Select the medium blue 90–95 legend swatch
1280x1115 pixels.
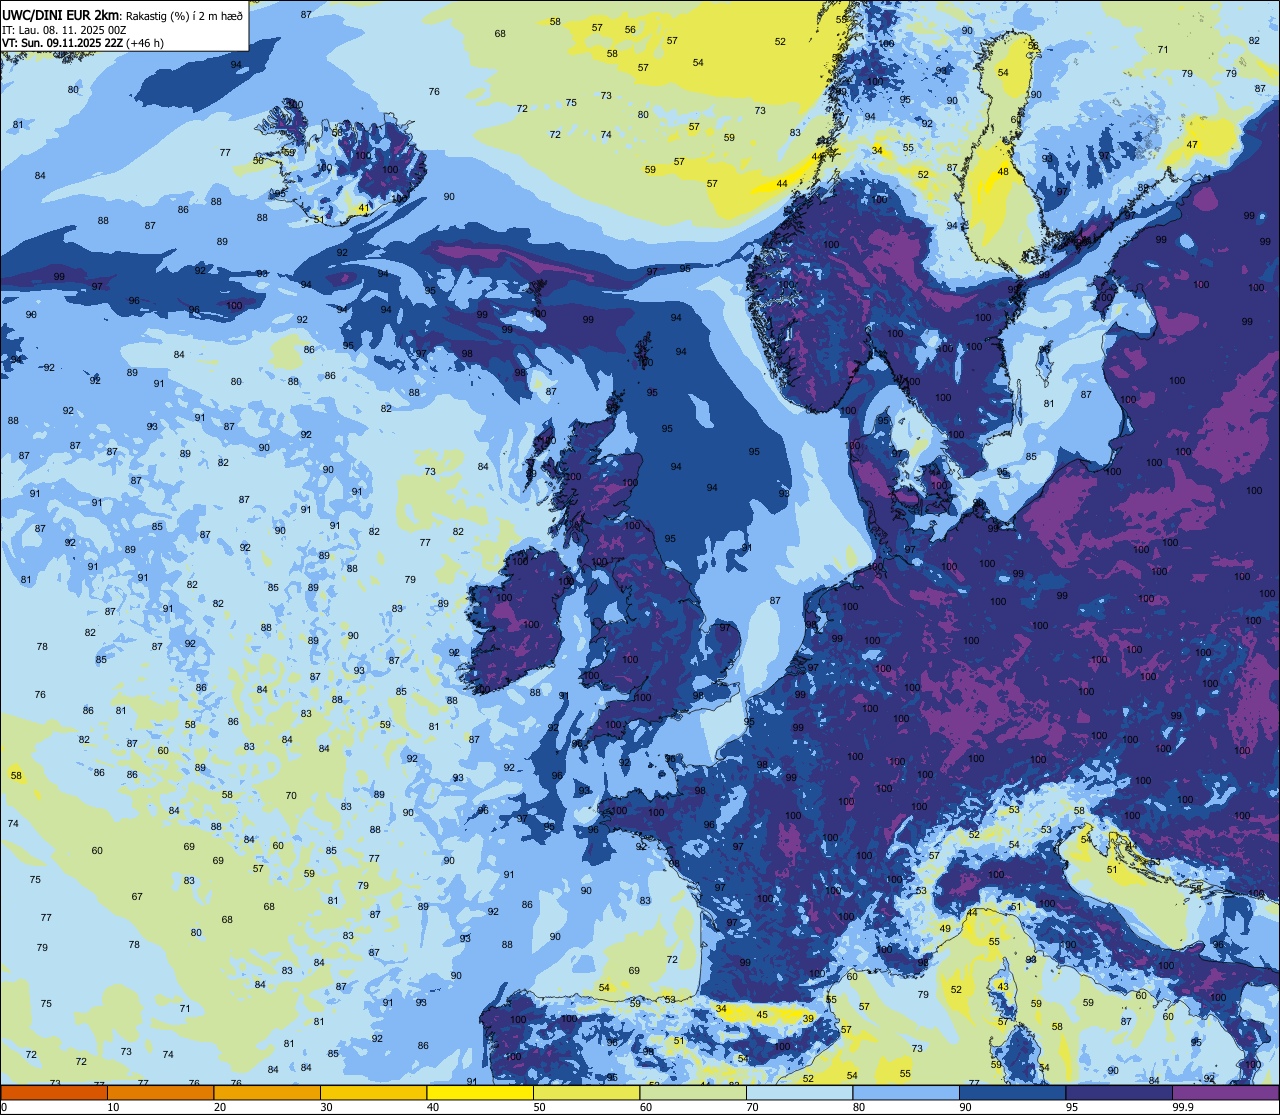coord(1012,1092)
